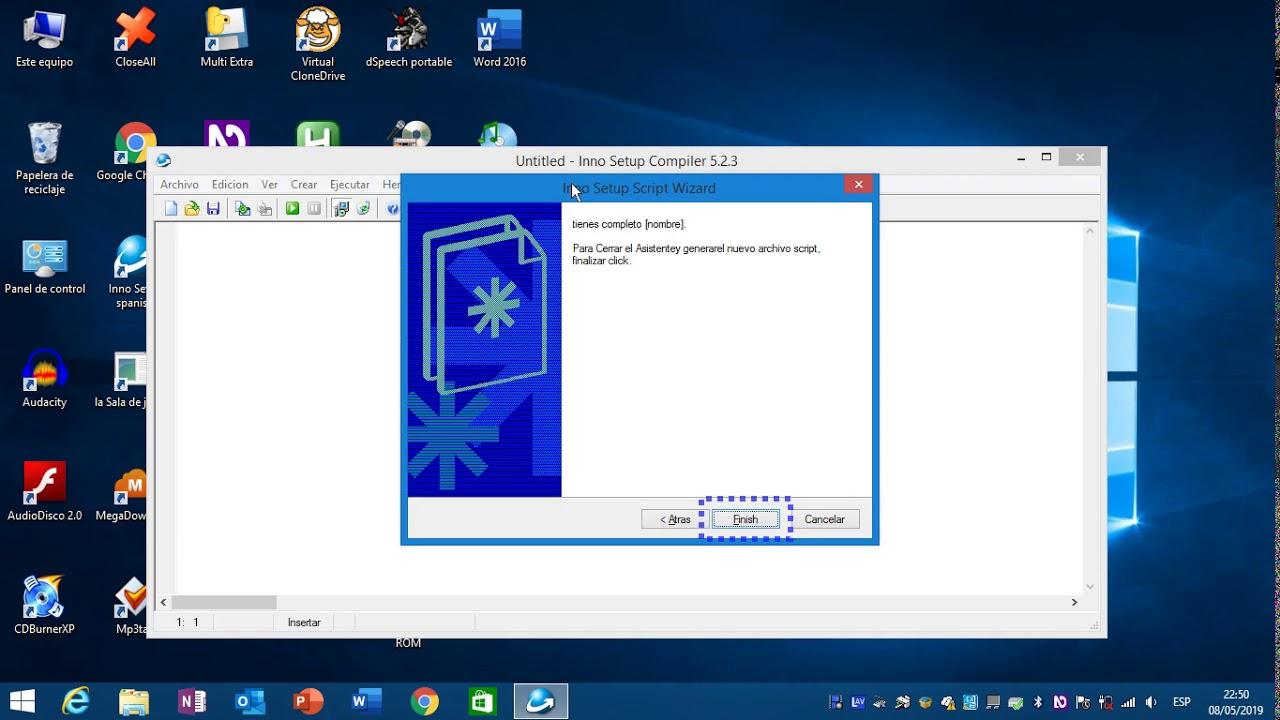This screenshot has height=720, width=1280.
Task: Open the Ver menu
Action: tap(270, 185)
